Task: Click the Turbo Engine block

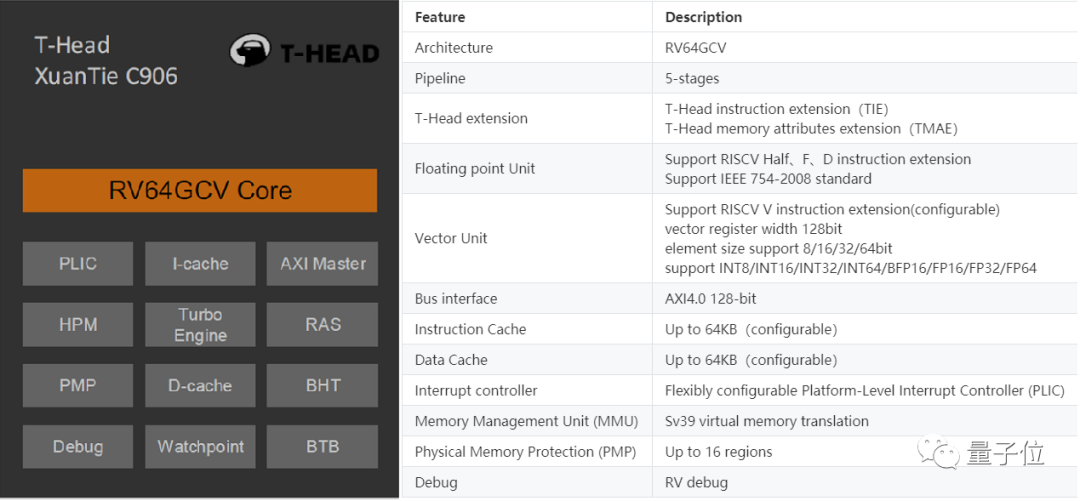Action: pyautogui.click(x=200, y=325)
